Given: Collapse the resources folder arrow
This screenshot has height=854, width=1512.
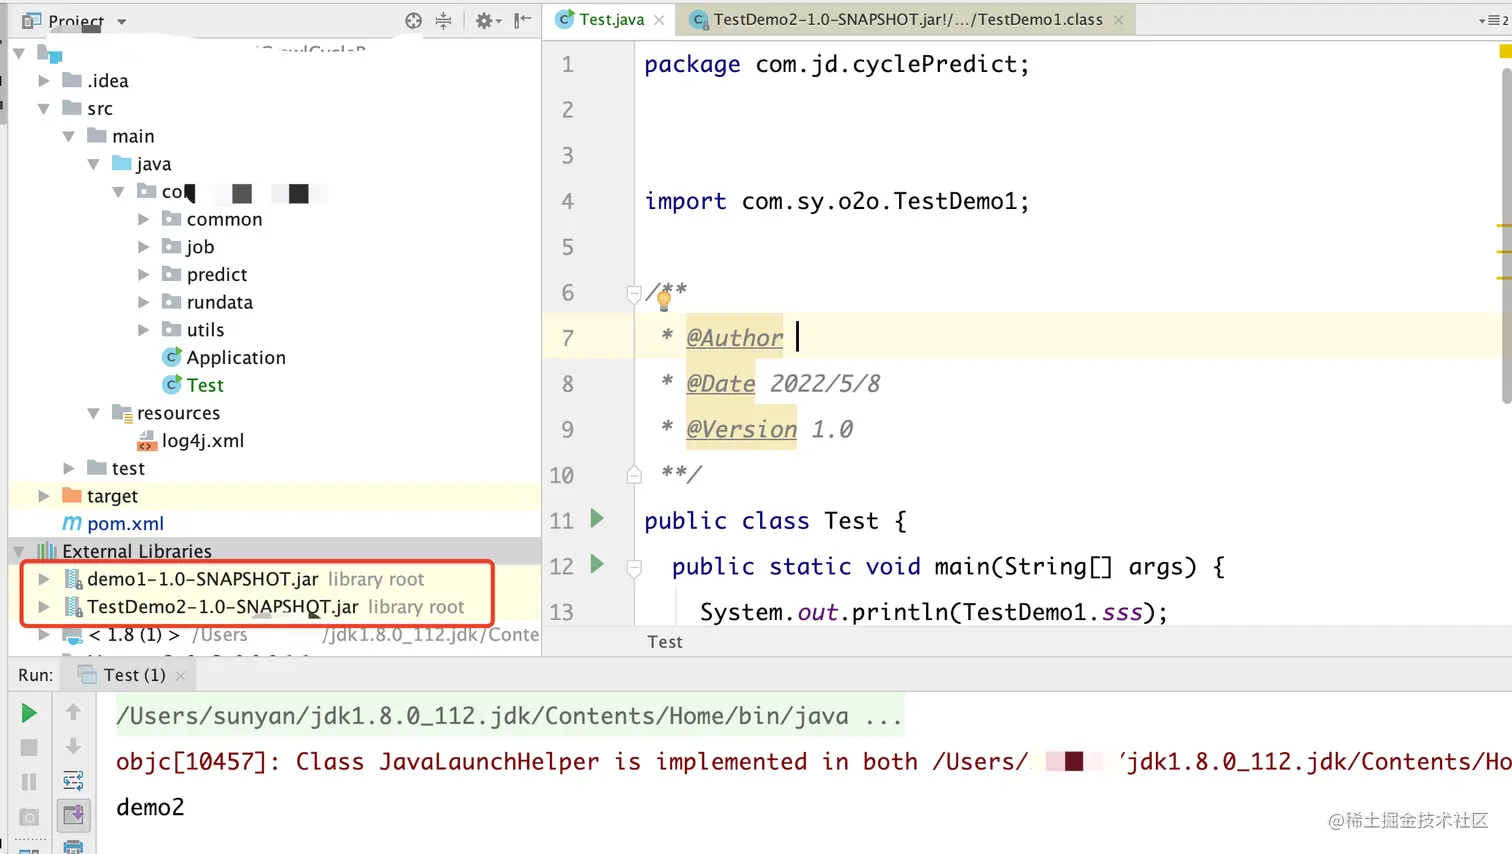Looking at the screenshot, I should click(x=94, y=413).
